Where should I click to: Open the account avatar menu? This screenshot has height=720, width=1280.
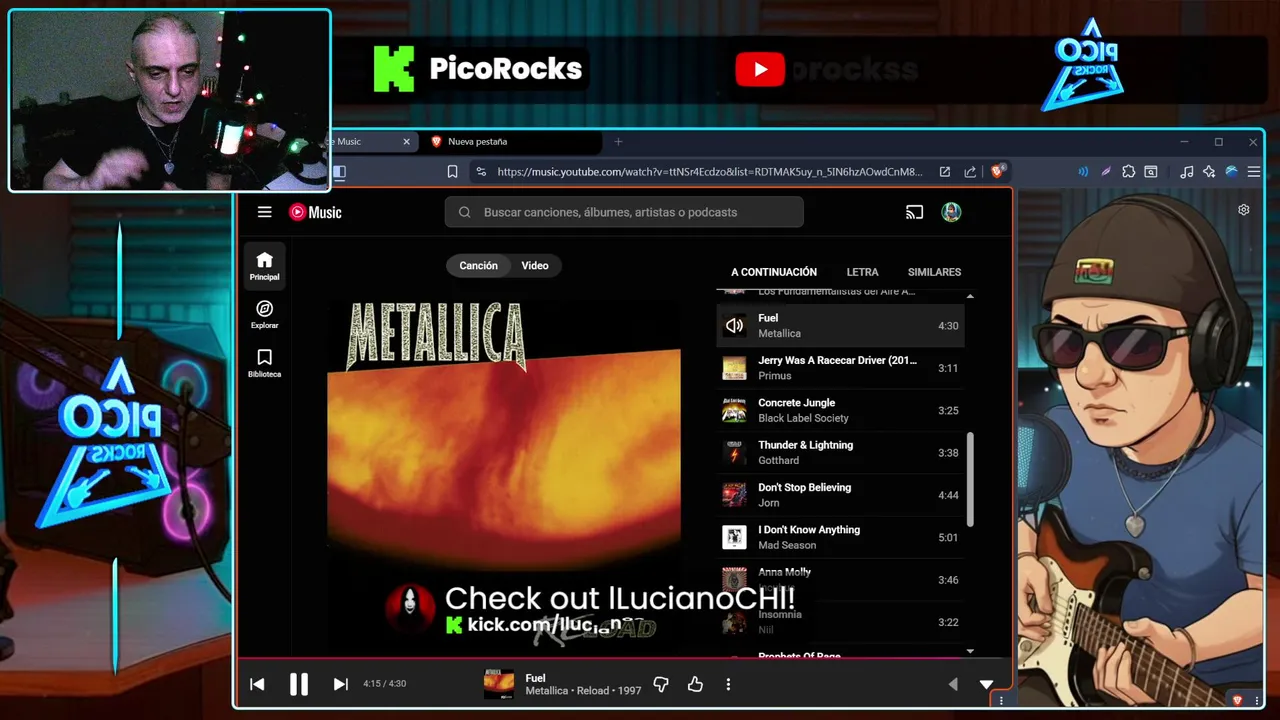coord(951,212)
